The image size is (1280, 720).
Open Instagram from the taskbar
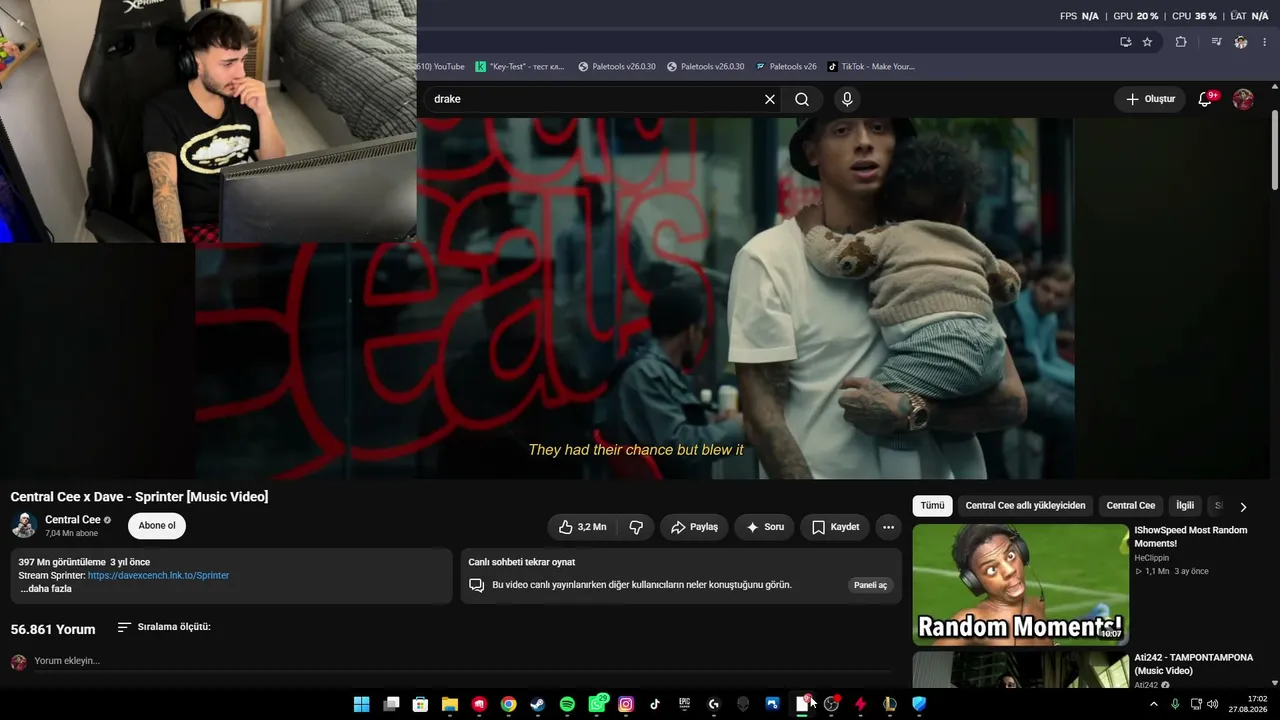(x=626, y=704)
